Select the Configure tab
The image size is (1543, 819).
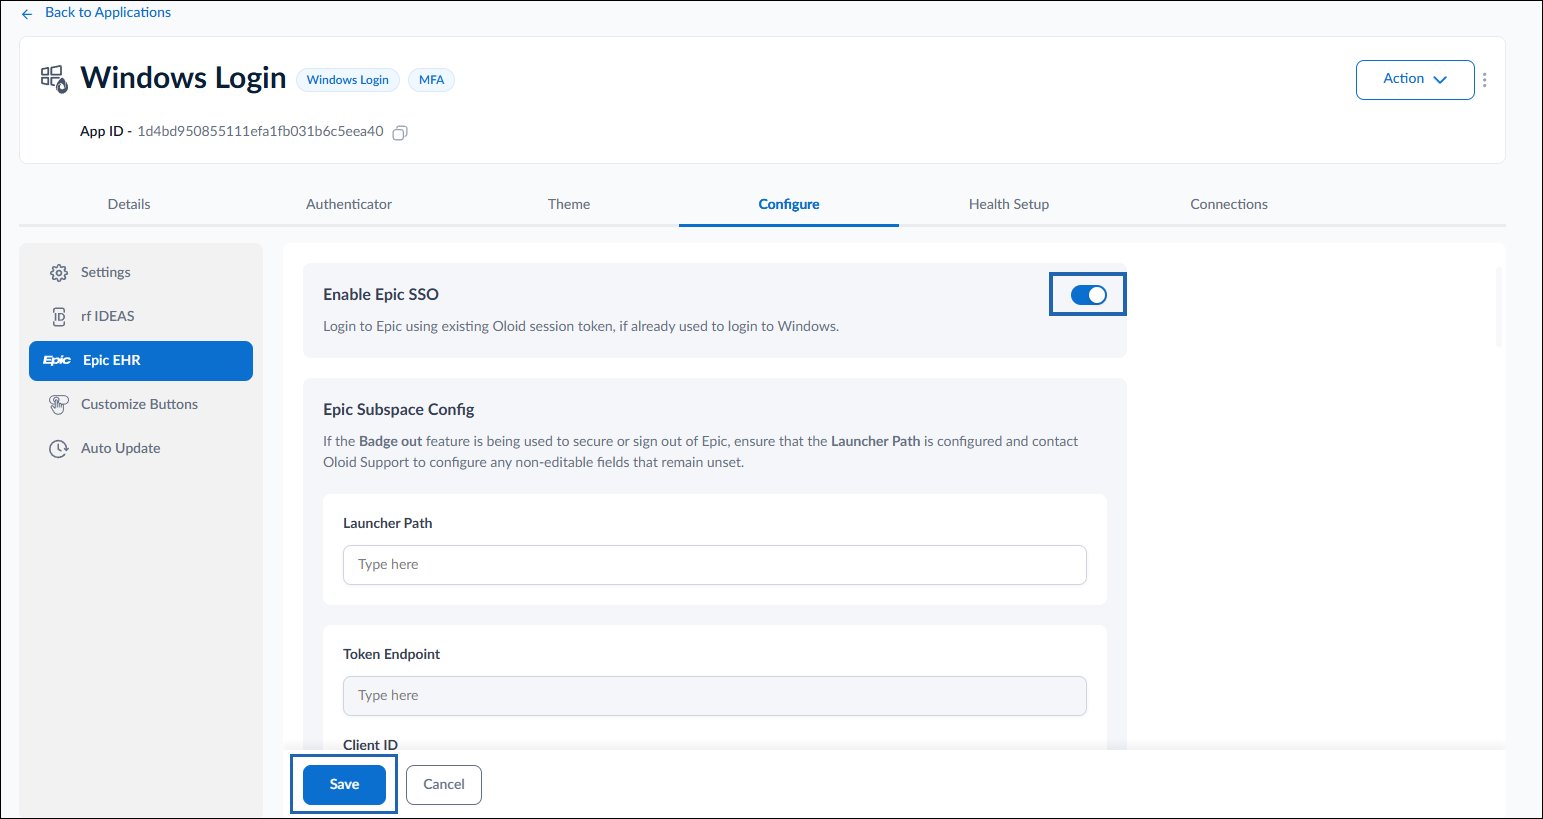[789, 204]
